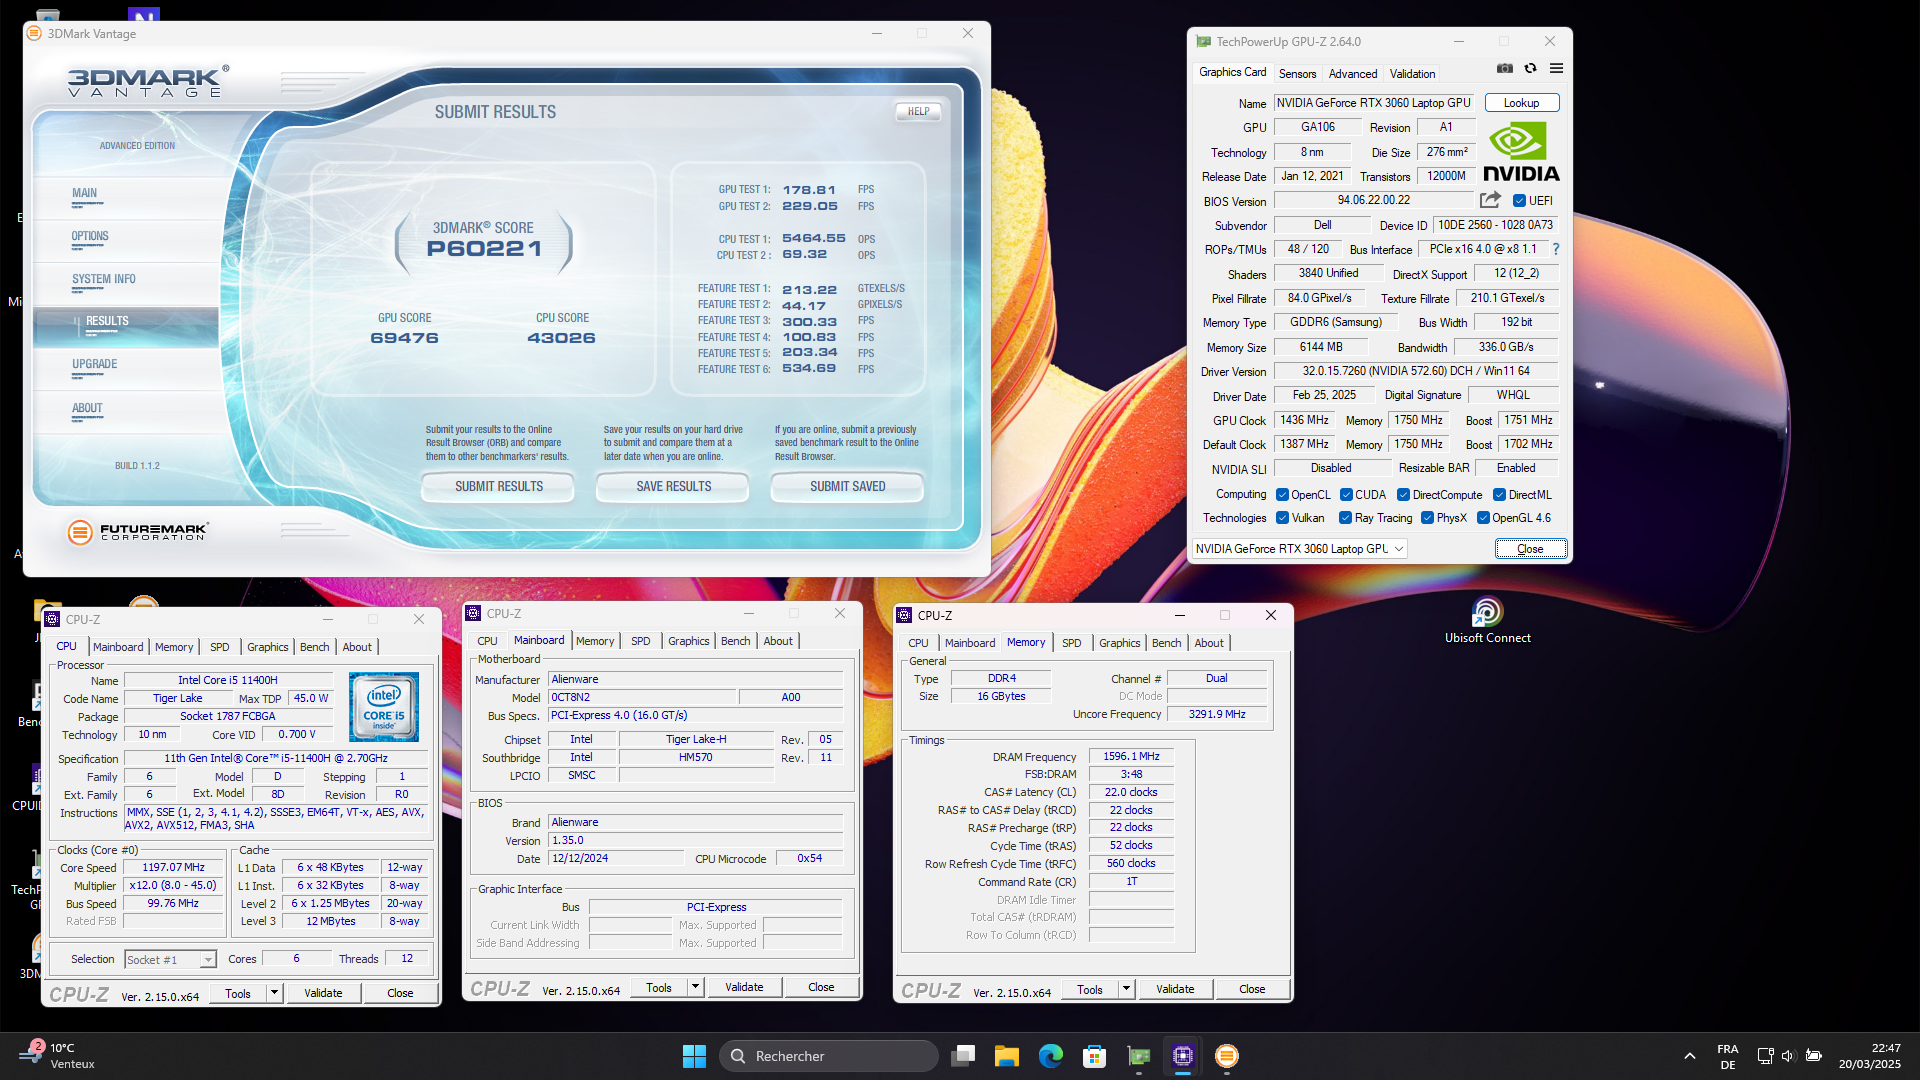This screenshot has height=1080, width=1920.
Task: Toggle the PhysX checkbox
Action: 1428,518
